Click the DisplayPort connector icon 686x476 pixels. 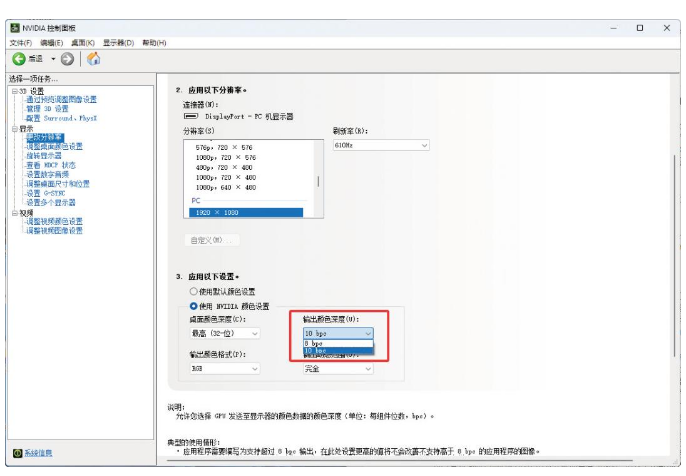coord(190,116)
